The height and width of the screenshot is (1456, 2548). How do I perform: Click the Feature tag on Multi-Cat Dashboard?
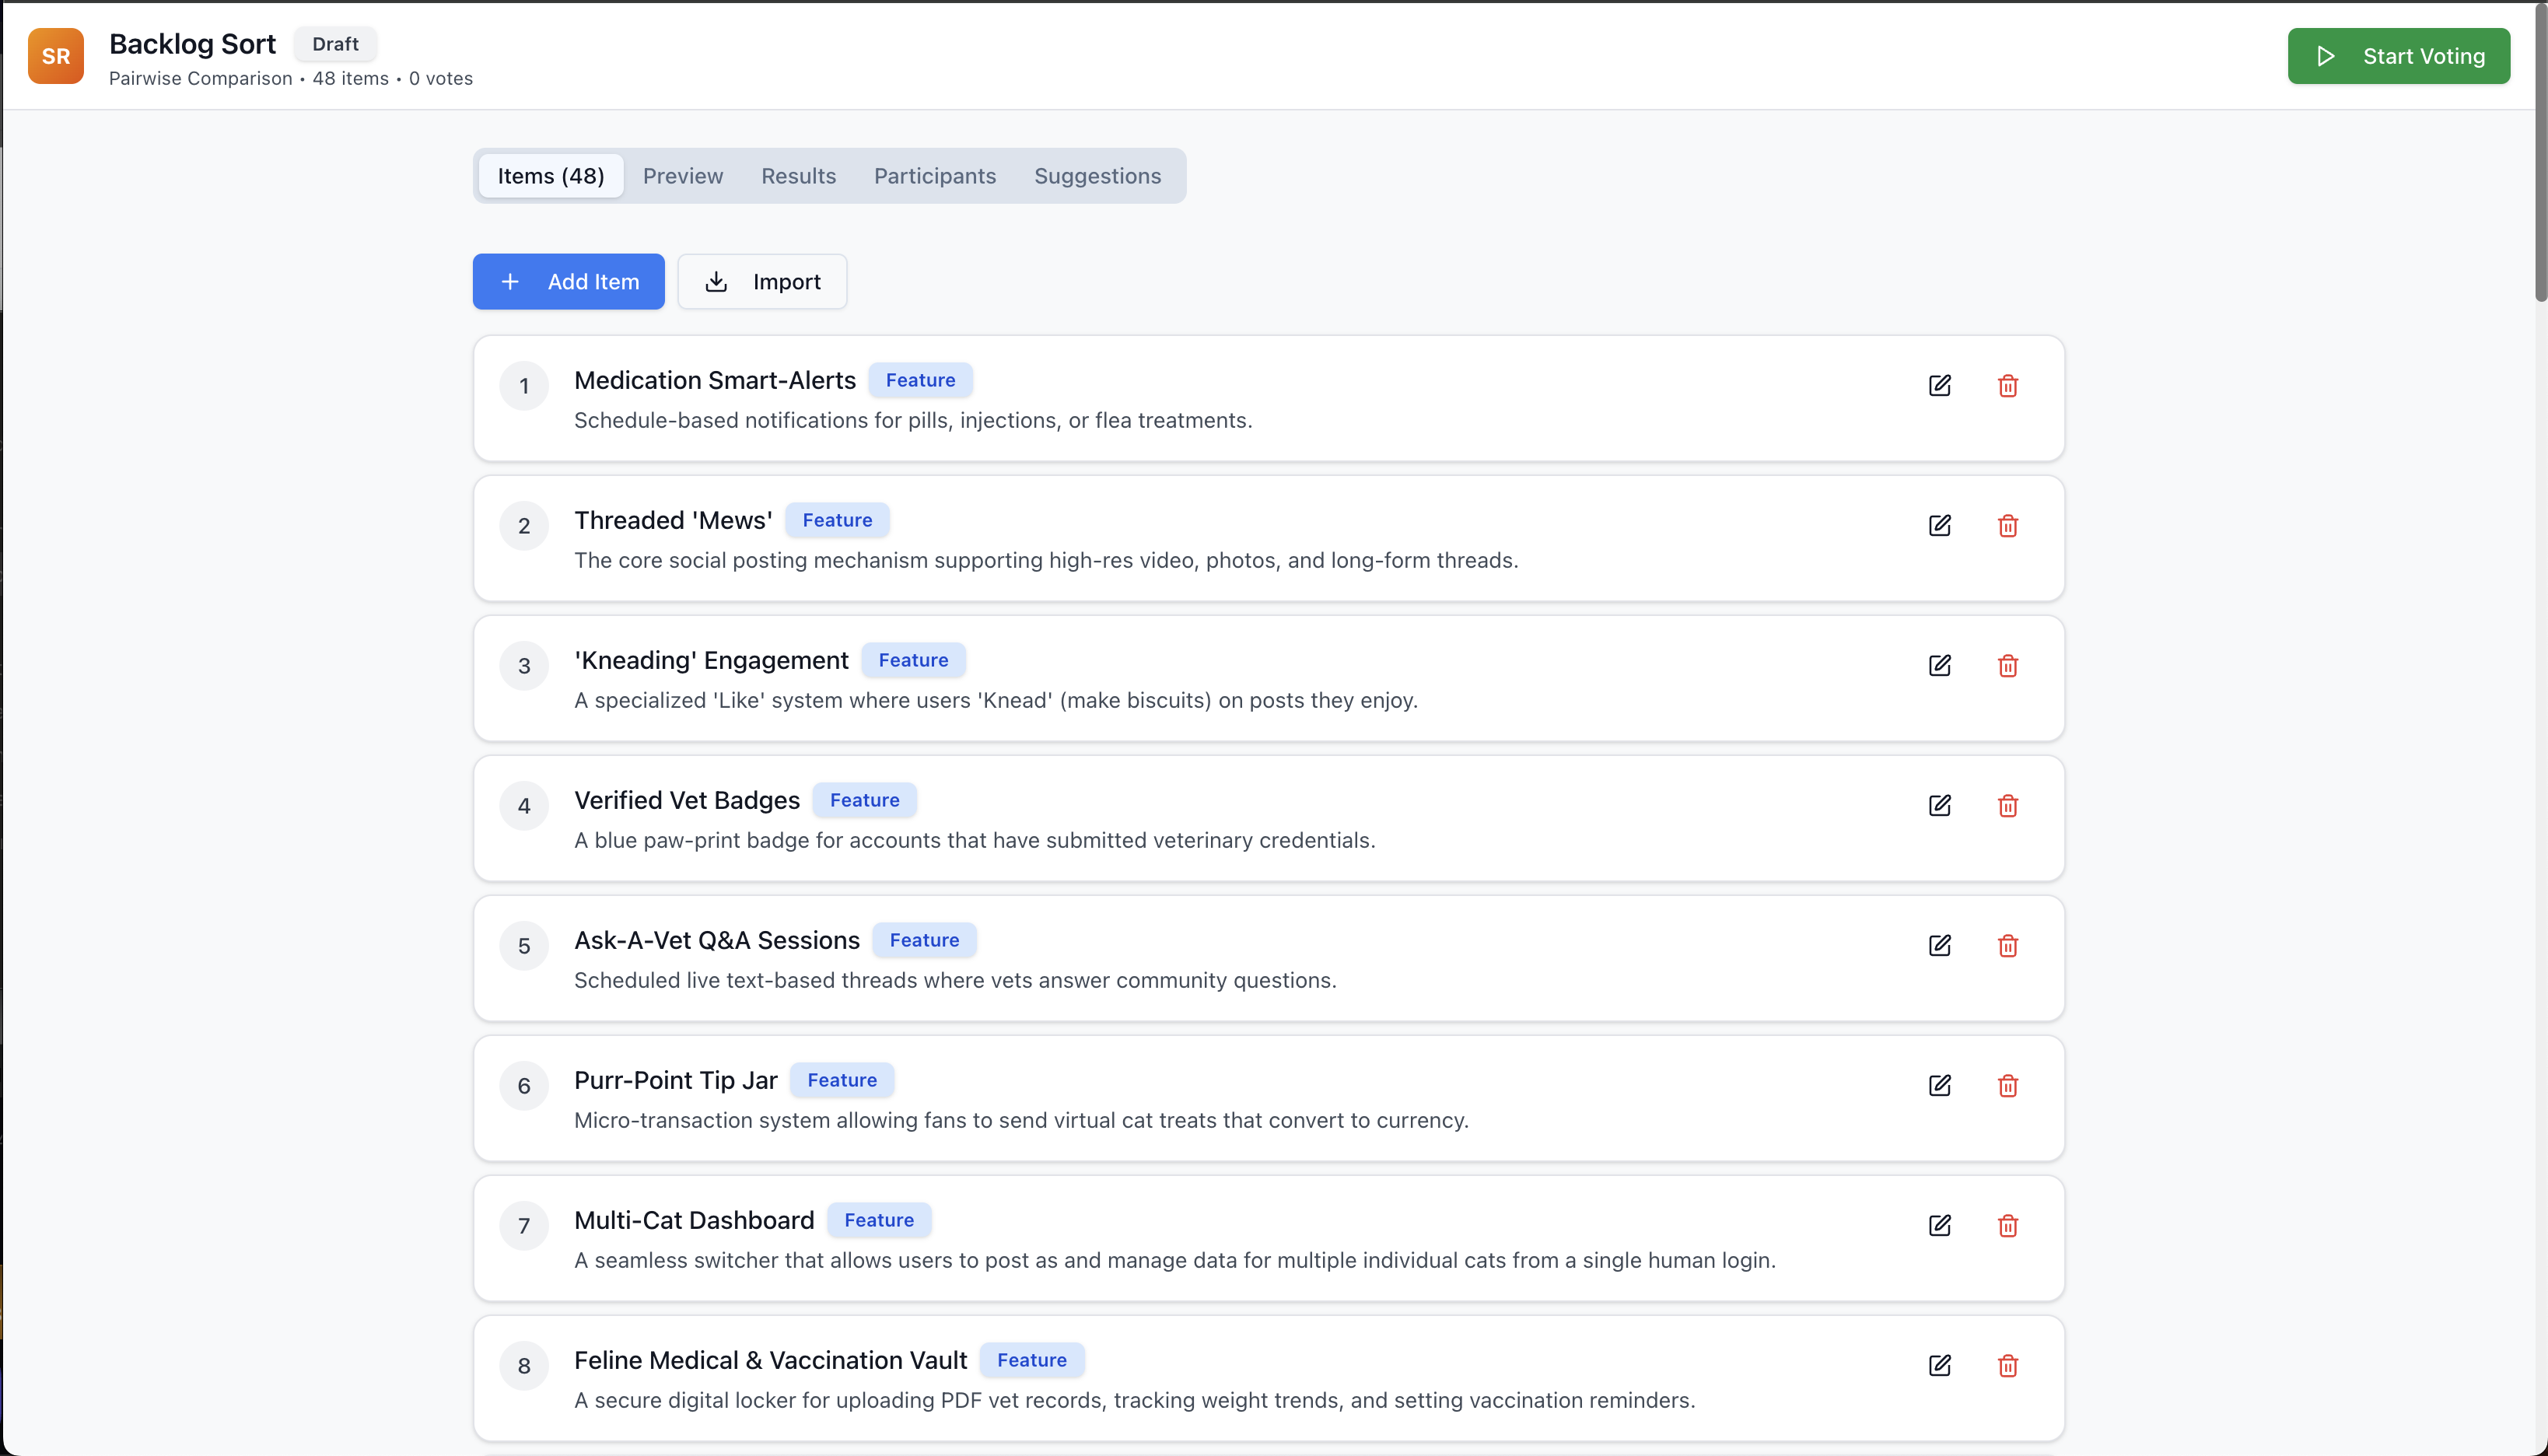(879, 1220)
